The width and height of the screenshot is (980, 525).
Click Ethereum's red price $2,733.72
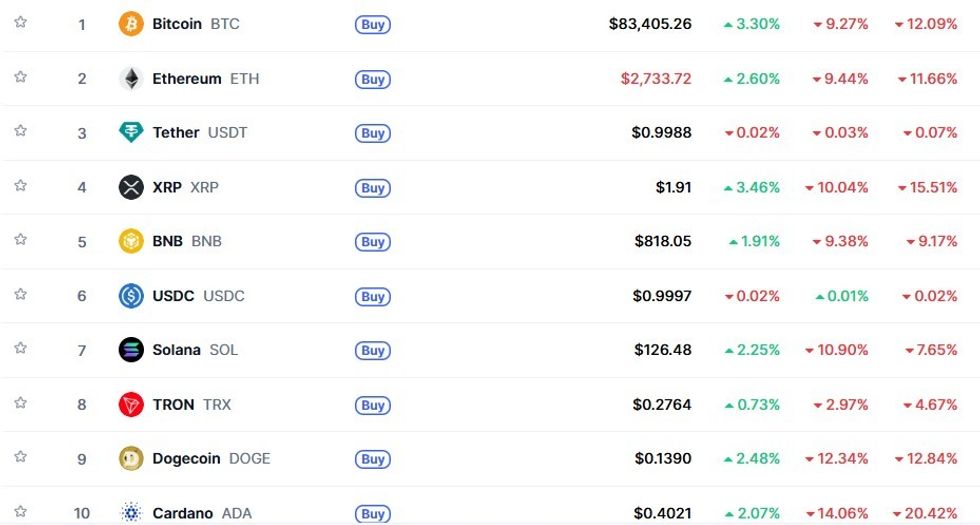point(655,79)
